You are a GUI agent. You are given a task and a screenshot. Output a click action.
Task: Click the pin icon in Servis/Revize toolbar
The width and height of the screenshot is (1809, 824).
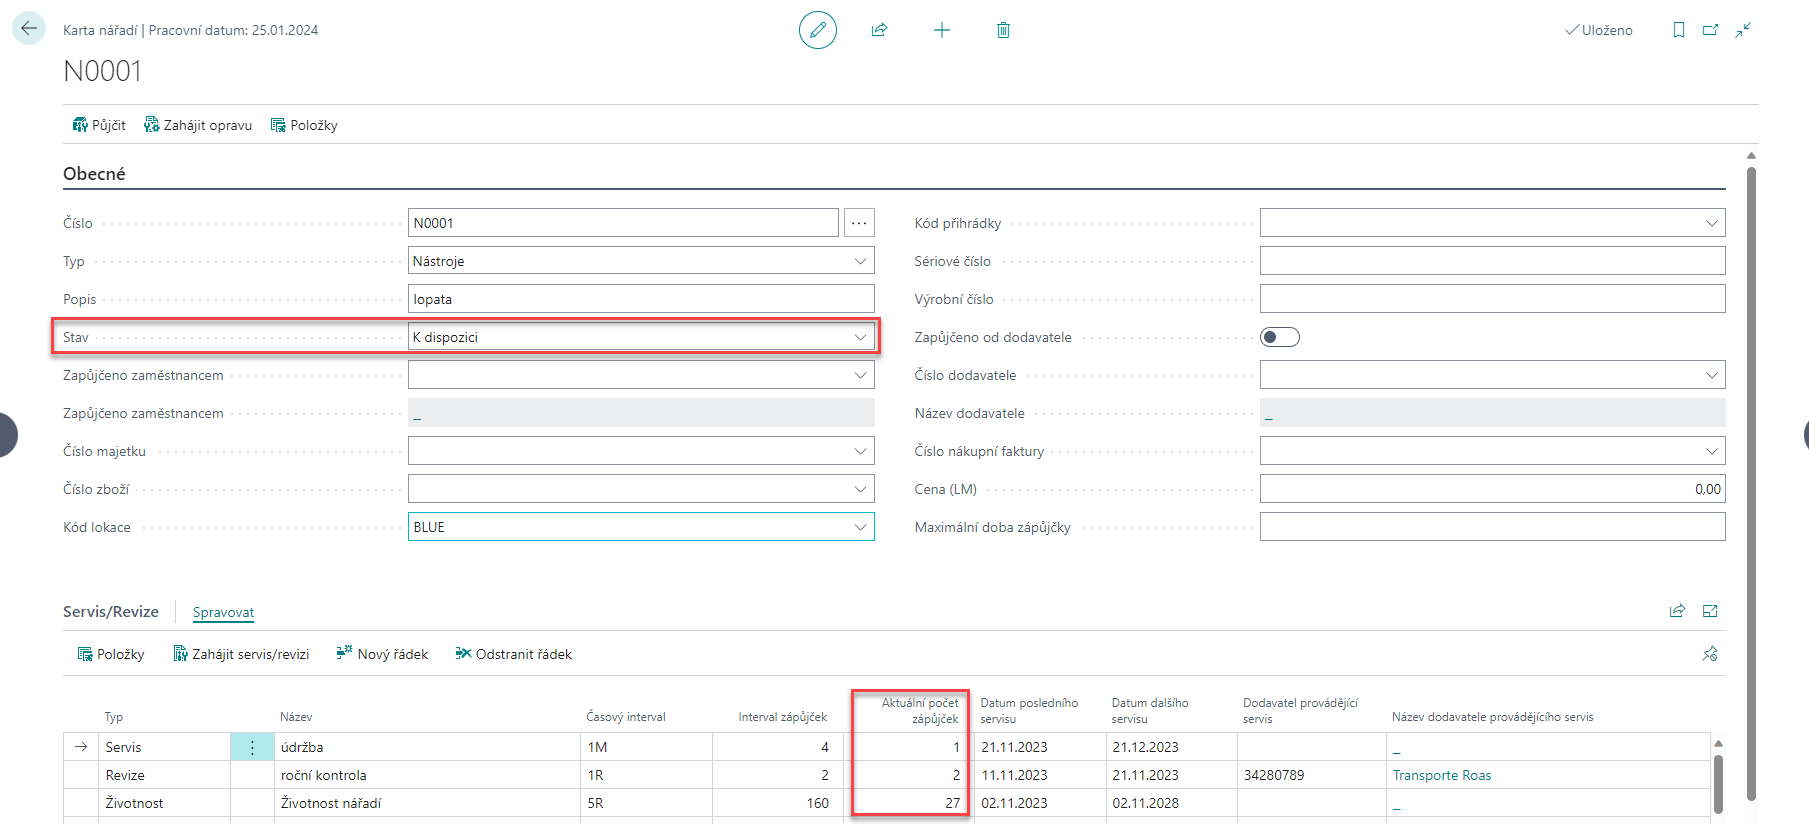click(1709, 654)
